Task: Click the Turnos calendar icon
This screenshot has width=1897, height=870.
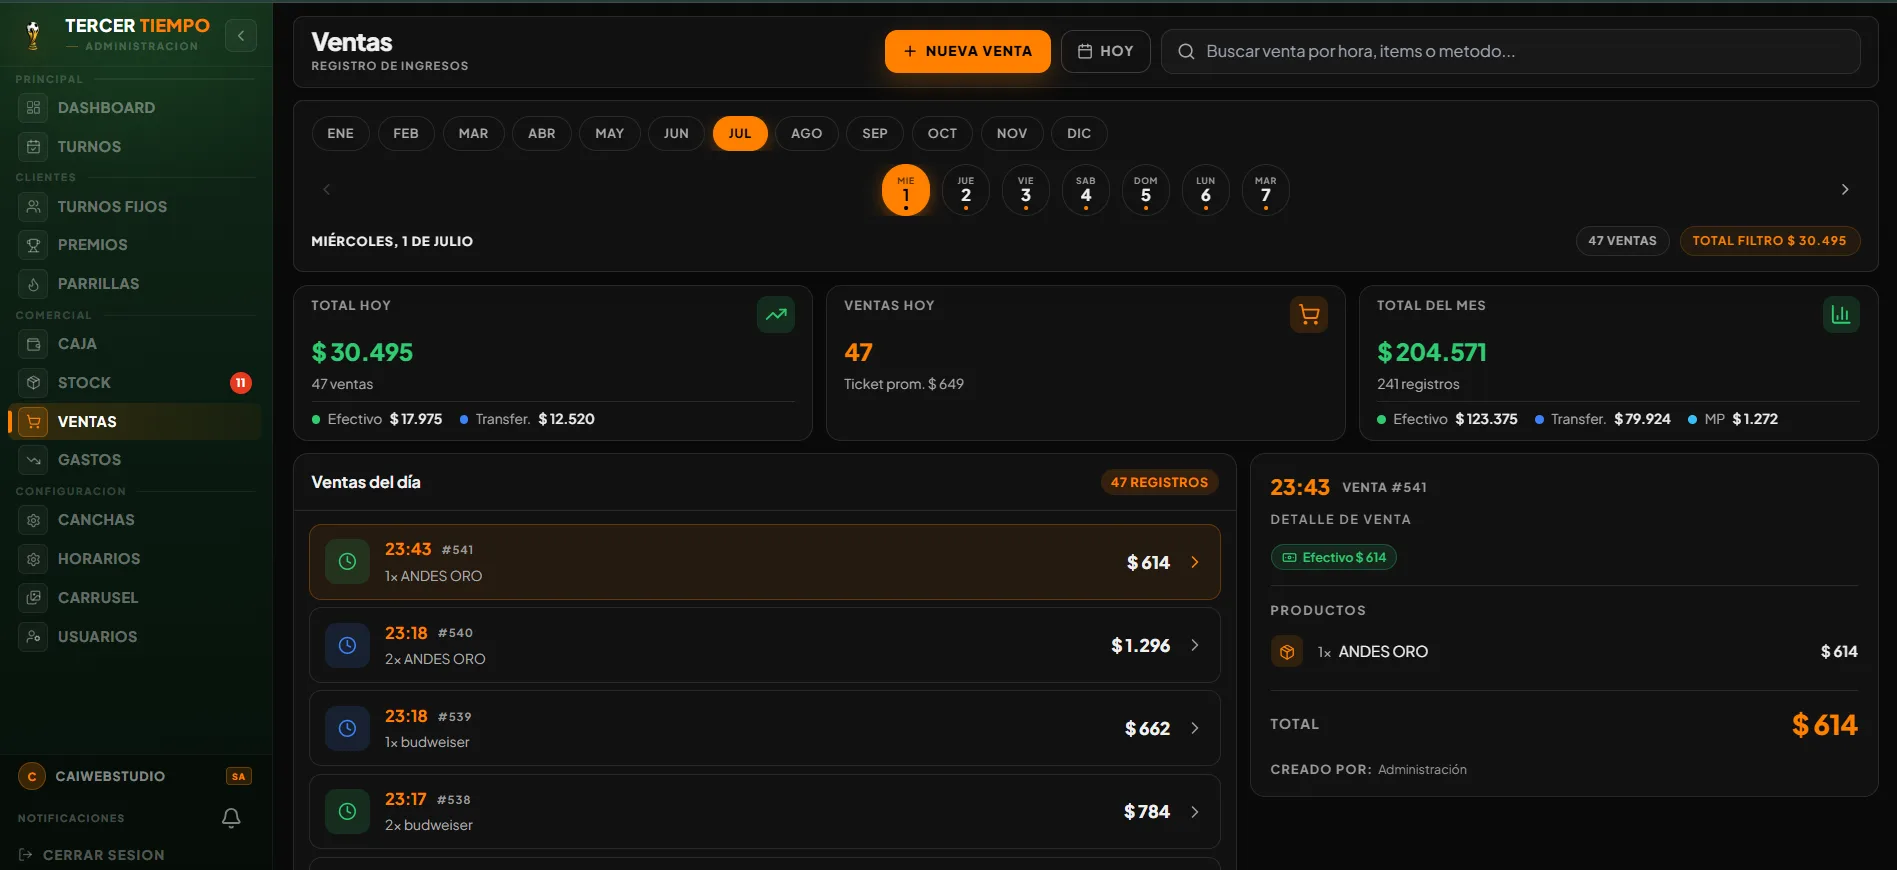Action: [33, 146]
